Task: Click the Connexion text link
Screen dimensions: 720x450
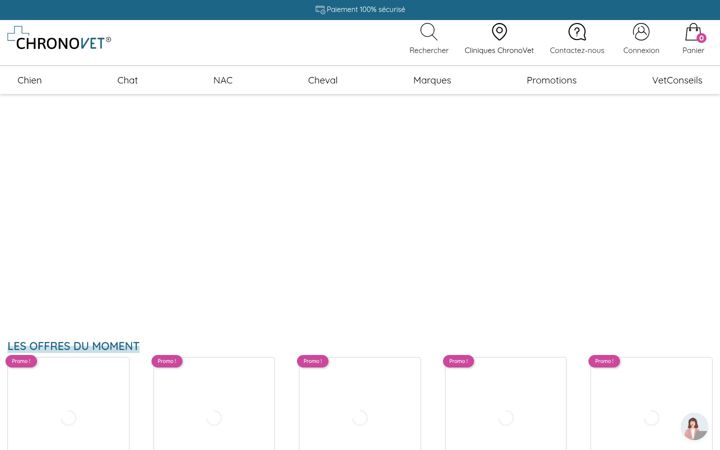Action: tap(641, 51)
